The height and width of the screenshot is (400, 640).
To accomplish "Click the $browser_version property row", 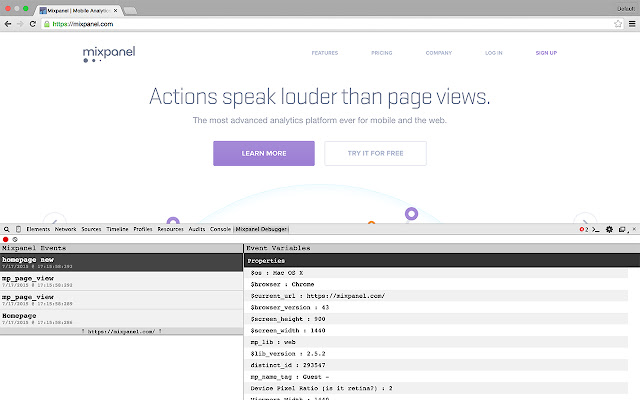I will (x=437, y=307).
